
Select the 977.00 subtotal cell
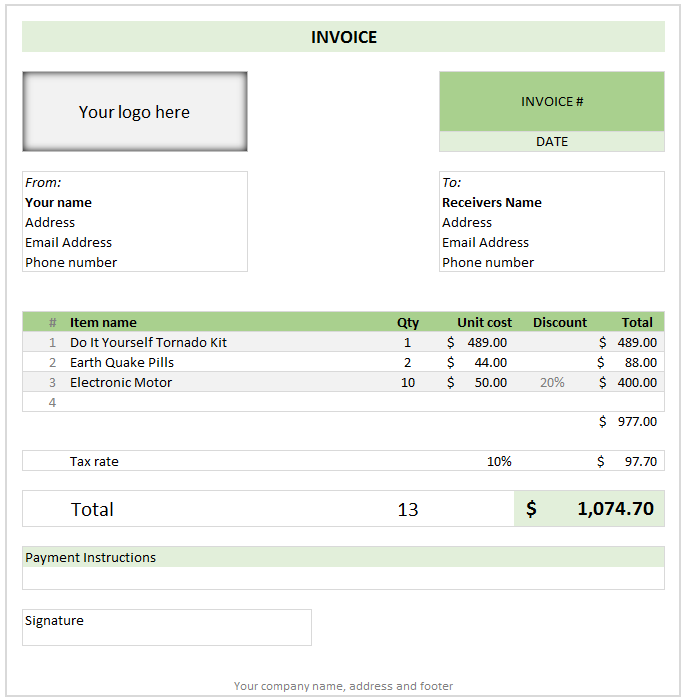click(x=628, y=421)
